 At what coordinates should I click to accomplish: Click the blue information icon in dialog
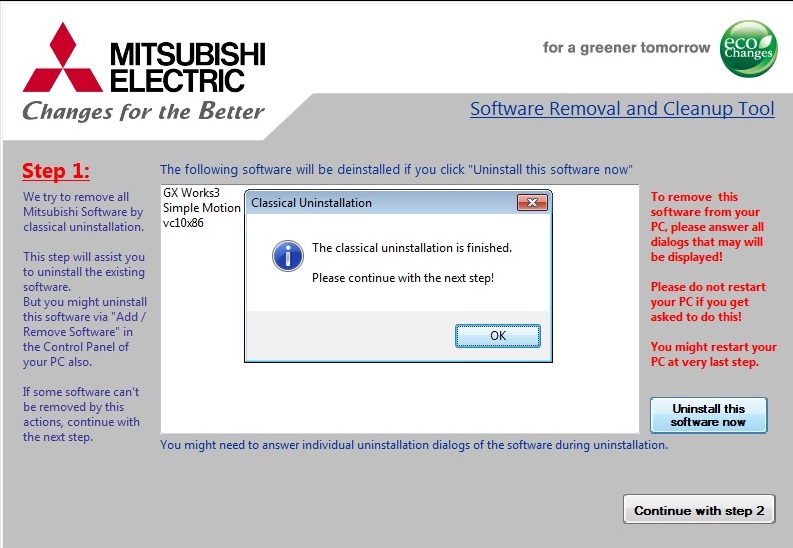[x=288, y=256]
